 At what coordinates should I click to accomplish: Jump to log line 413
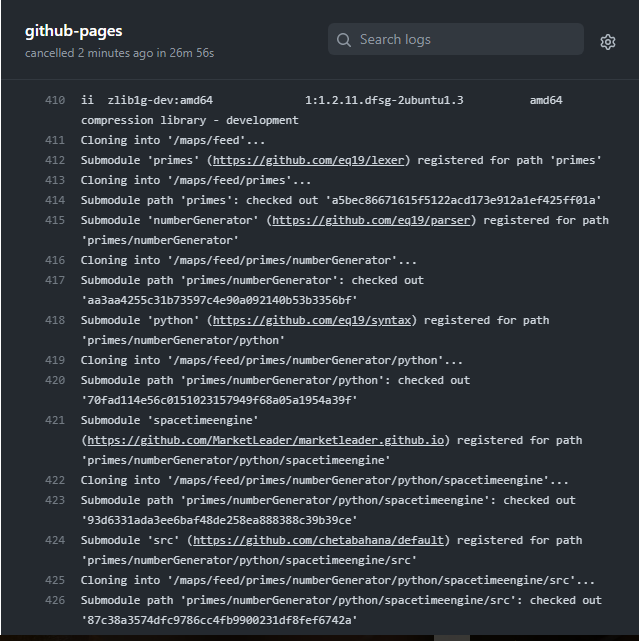click(x=55, y=180)
